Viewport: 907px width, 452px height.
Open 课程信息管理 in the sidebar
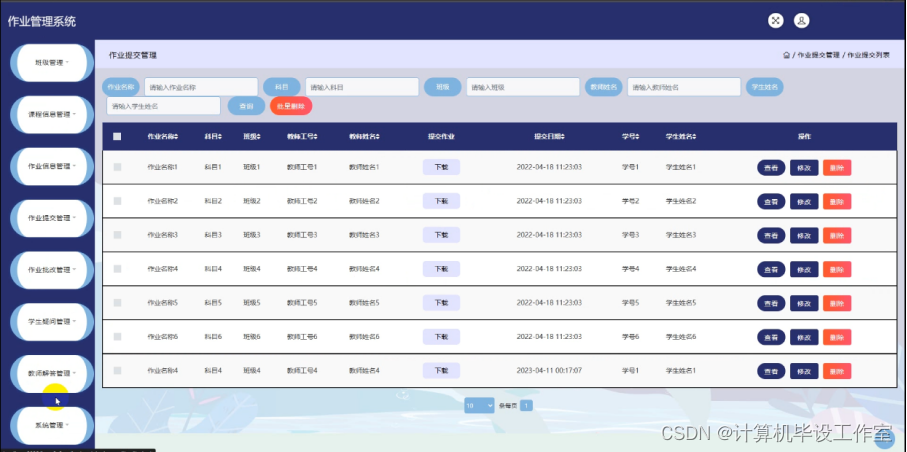tap(52, 114)
